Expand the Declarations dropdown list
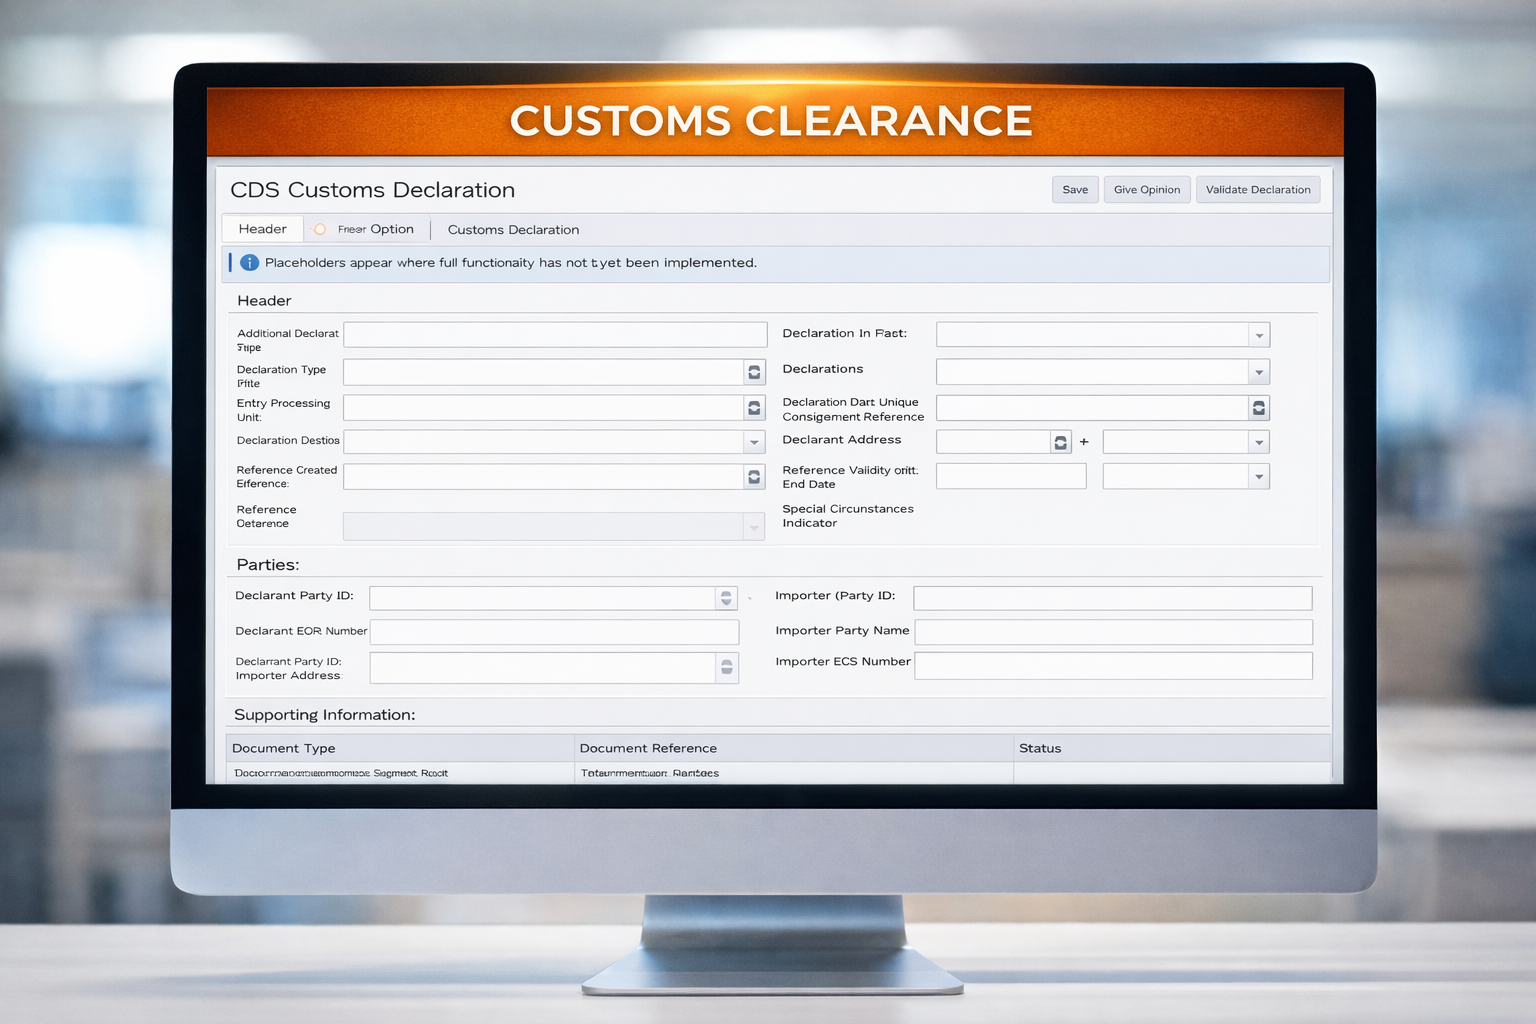1536x1024 pixels. point(1258,371)
